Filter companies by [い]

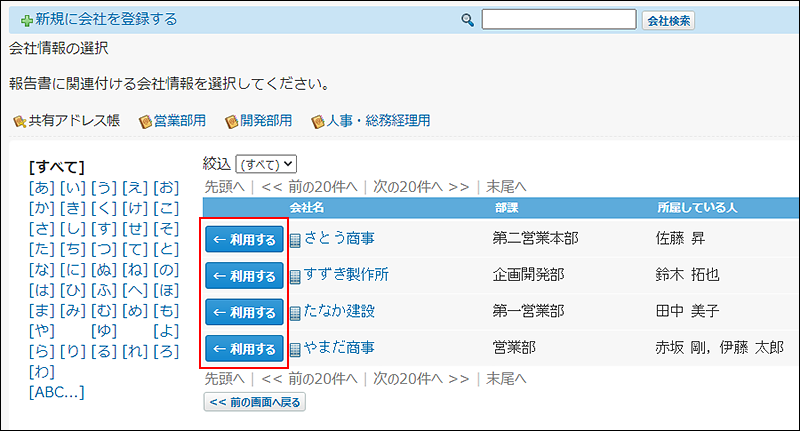tap(73, 188)
